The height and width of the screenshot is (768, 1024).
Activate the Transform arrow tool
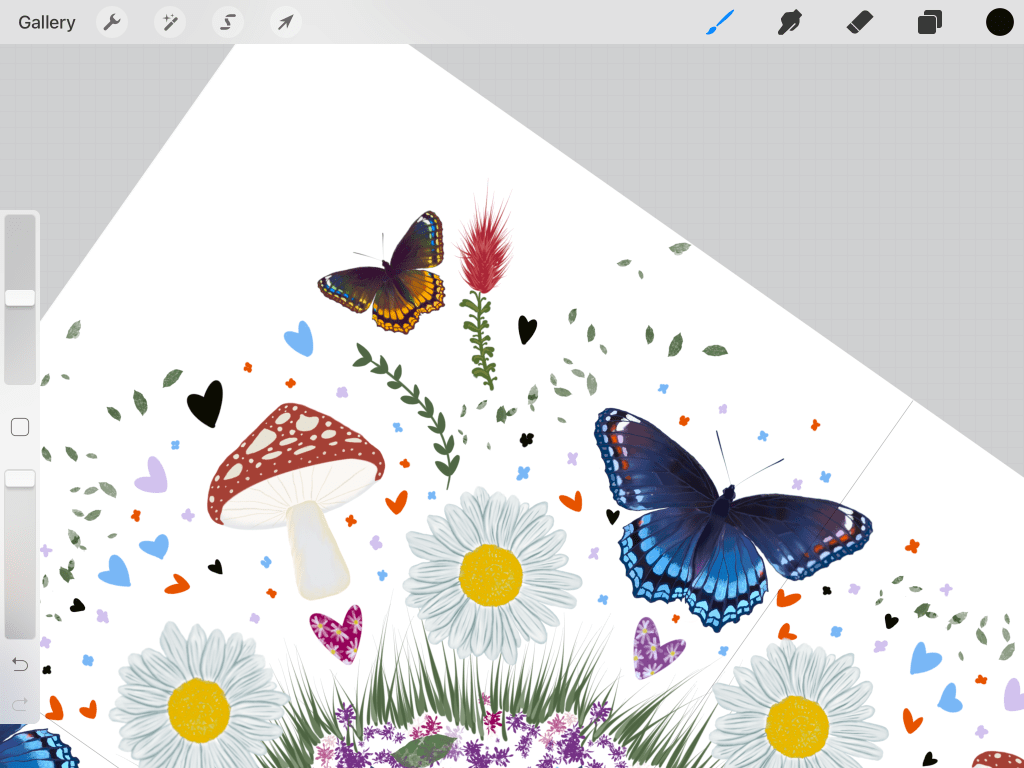(286, 22)
